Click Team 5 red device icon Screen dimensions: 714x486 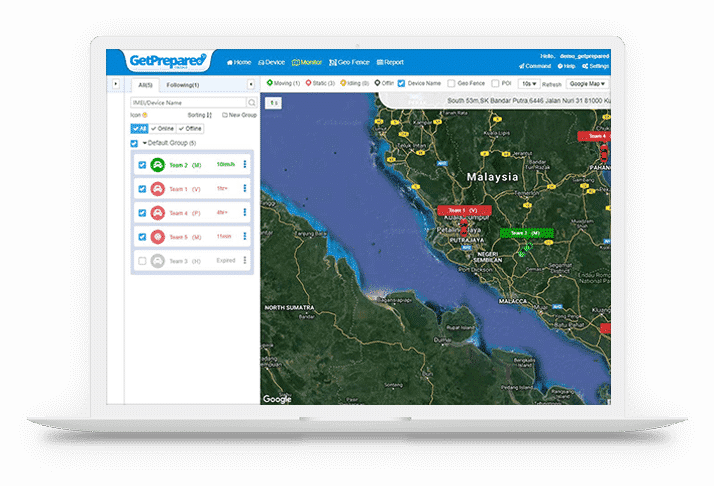point(158,237)
